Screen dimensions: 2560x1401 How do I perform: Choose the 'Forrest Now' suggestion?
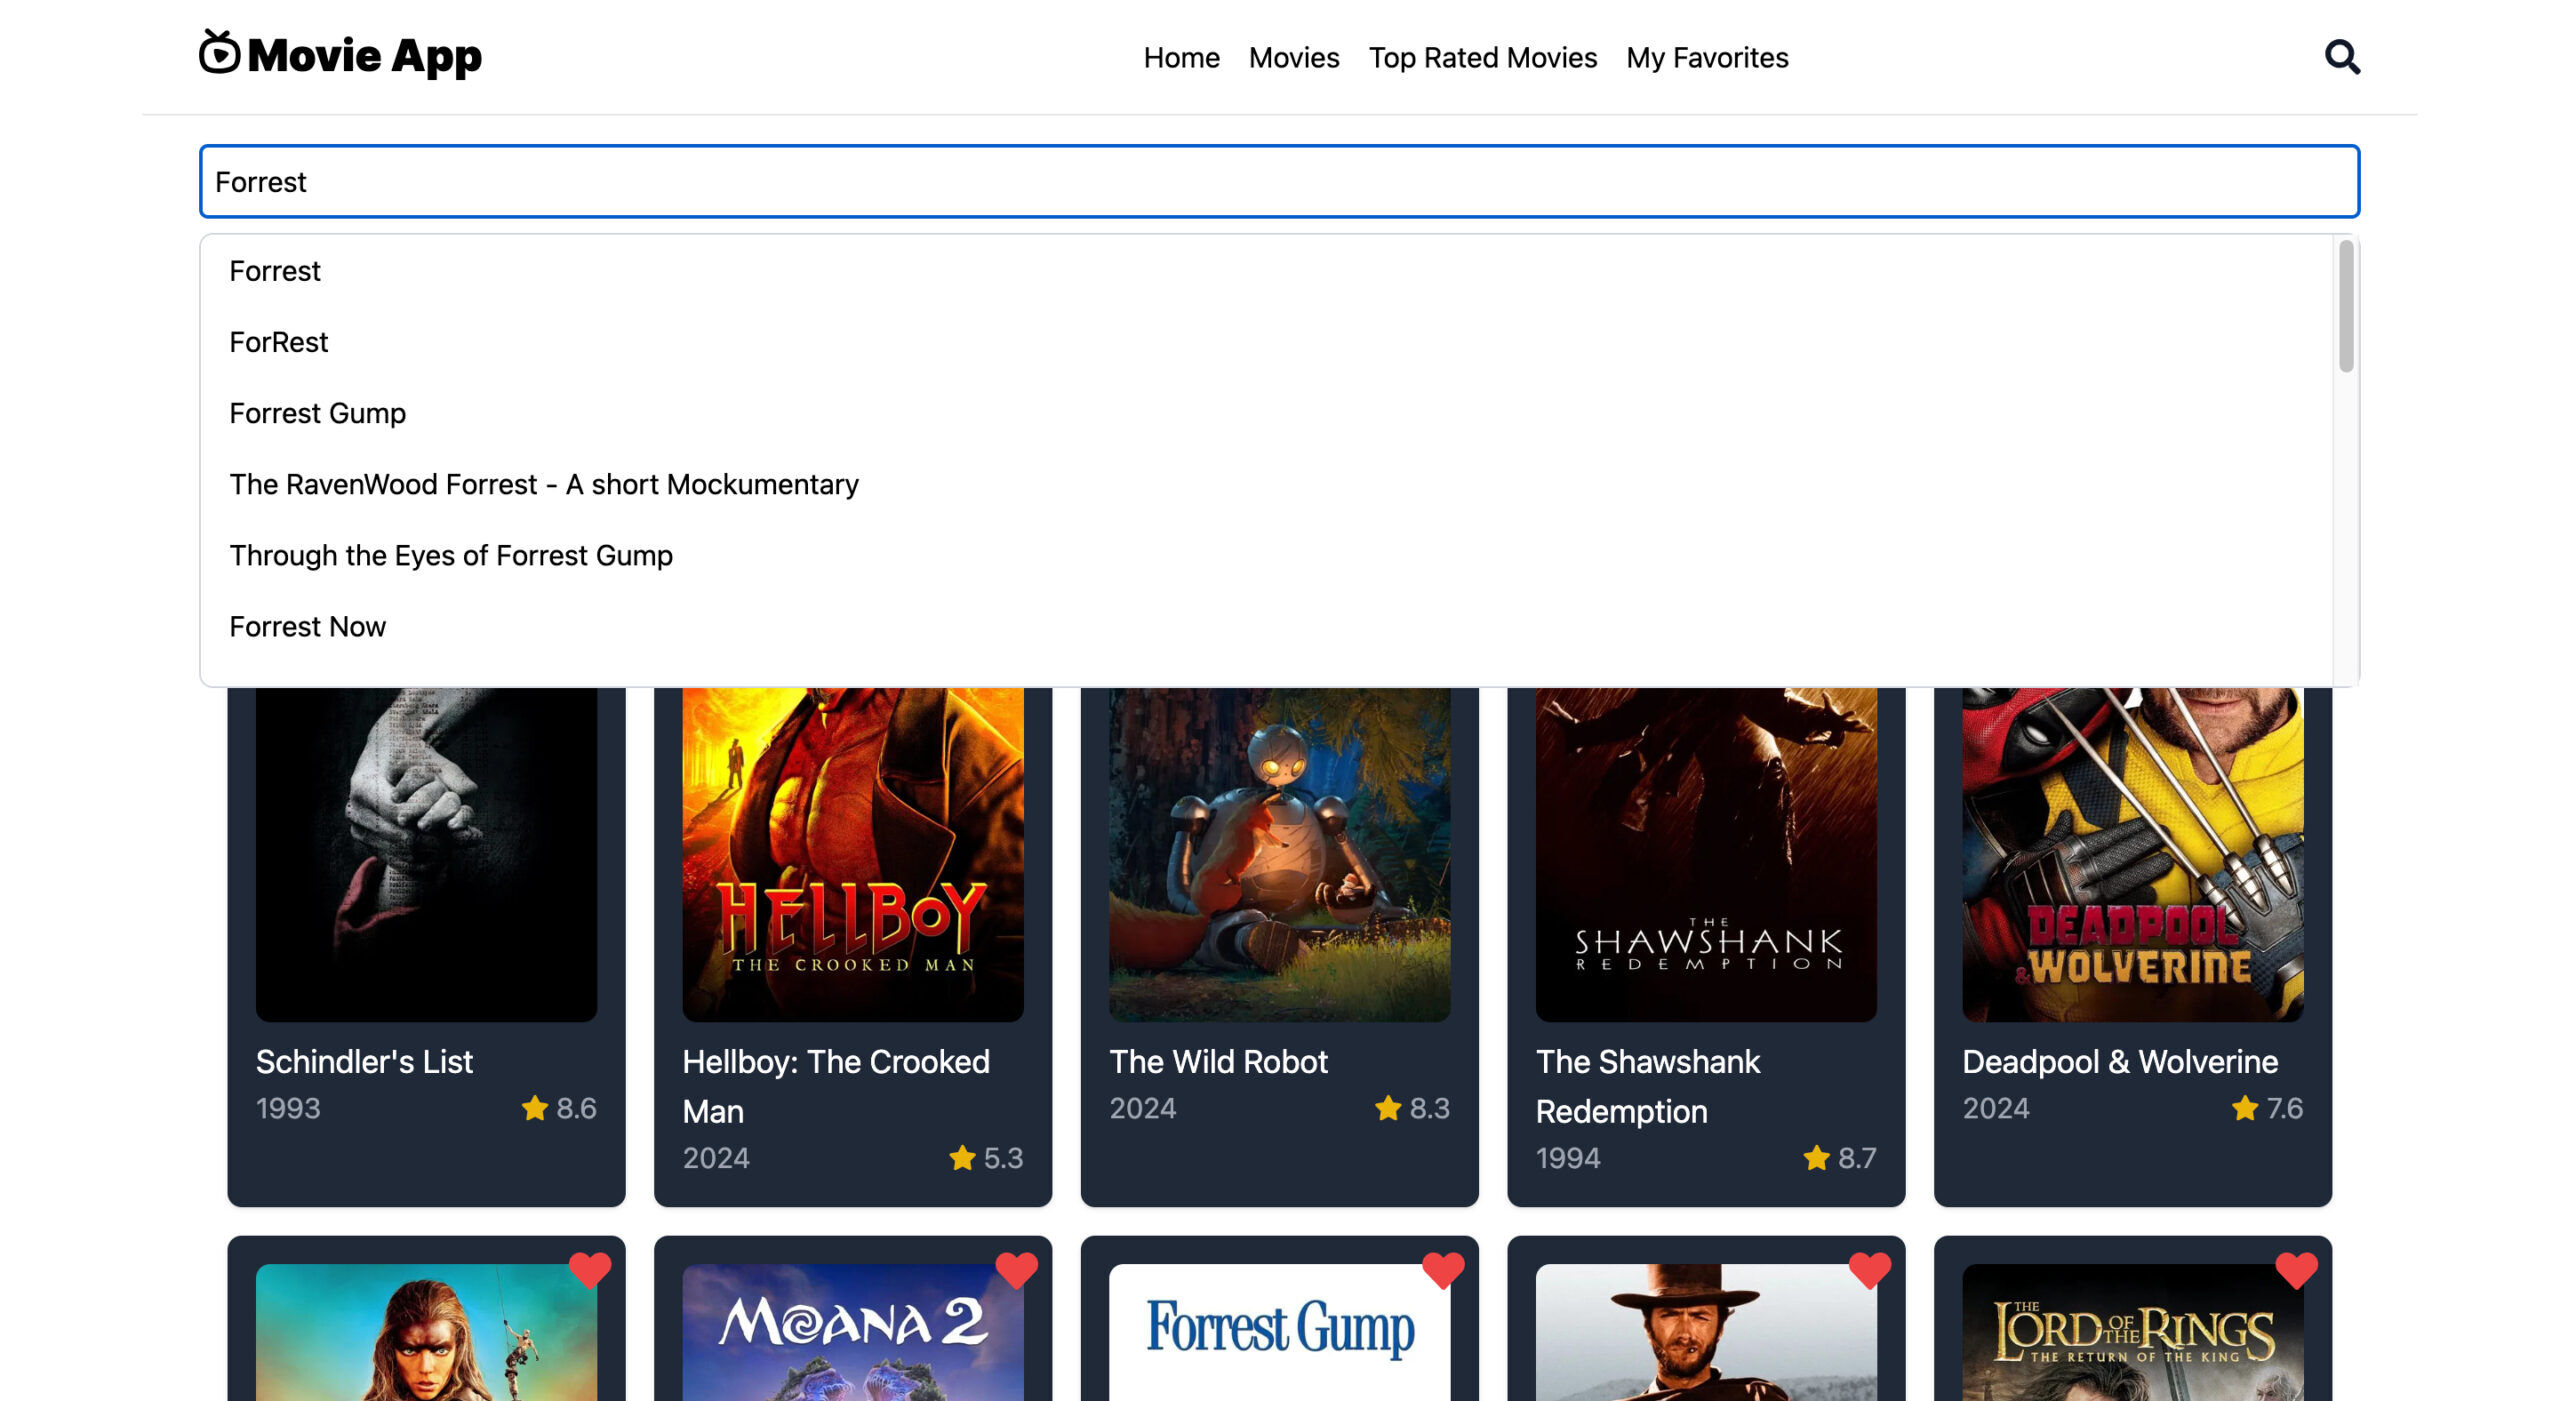click(1267, 626)
